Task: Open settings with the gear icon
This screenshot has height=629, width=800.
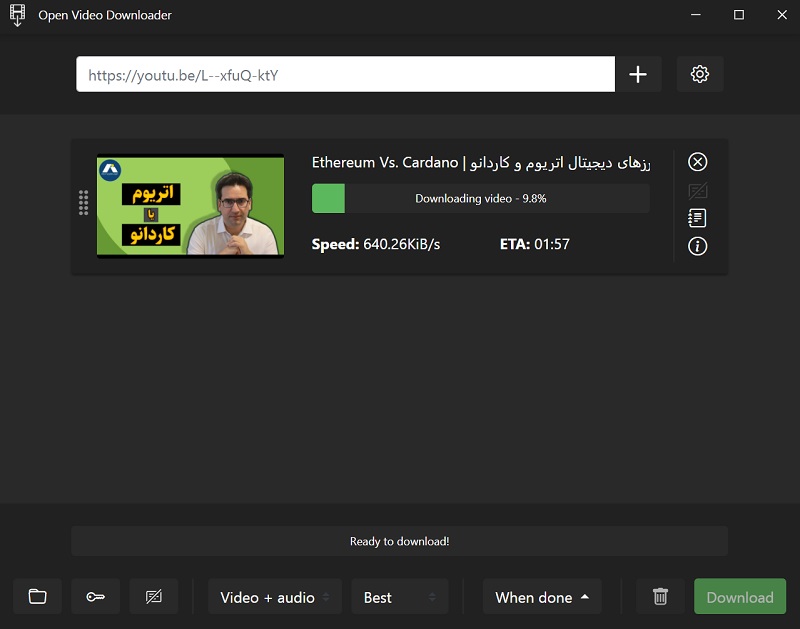Action: click(700, 75)
